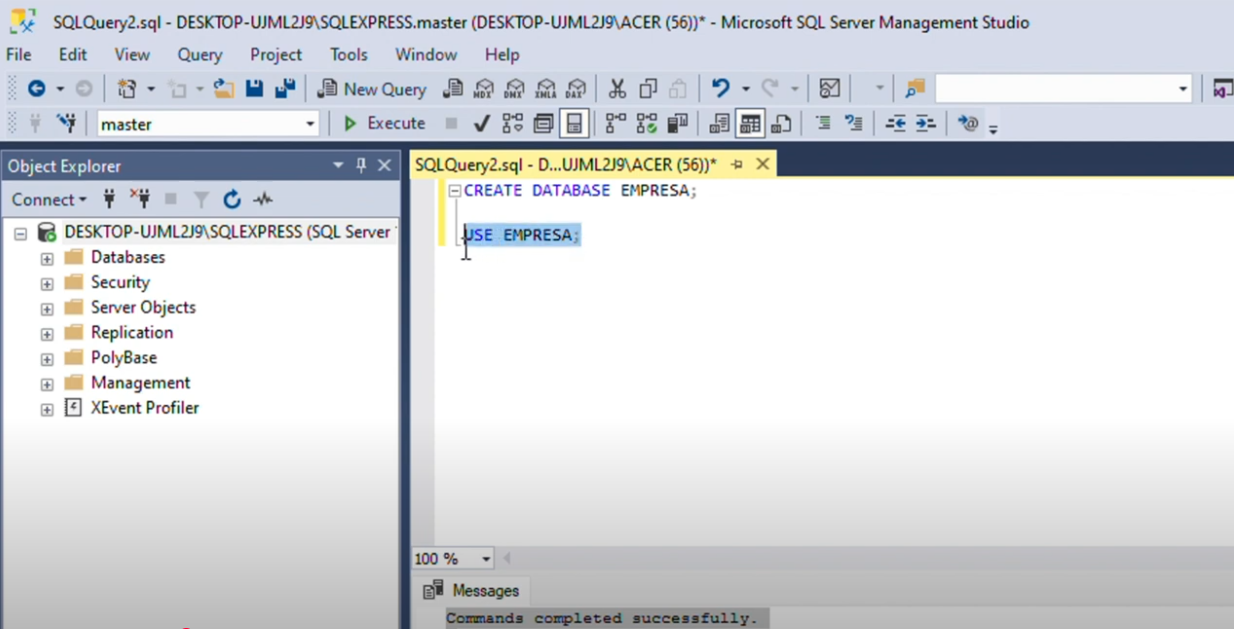The image size is (1234, 629).
Task: Open the Project menu
Action: (x=276, y=55)
